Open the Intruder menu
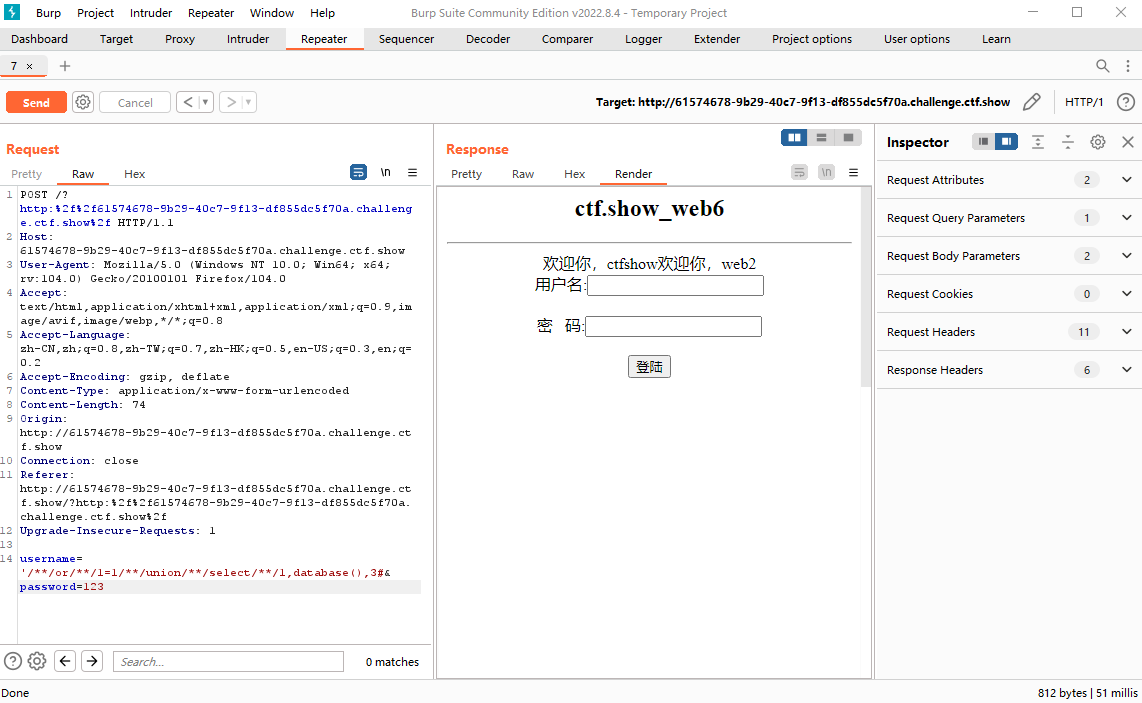The height and width of the screenshot is (703, 1142). [x=151, y=12]
